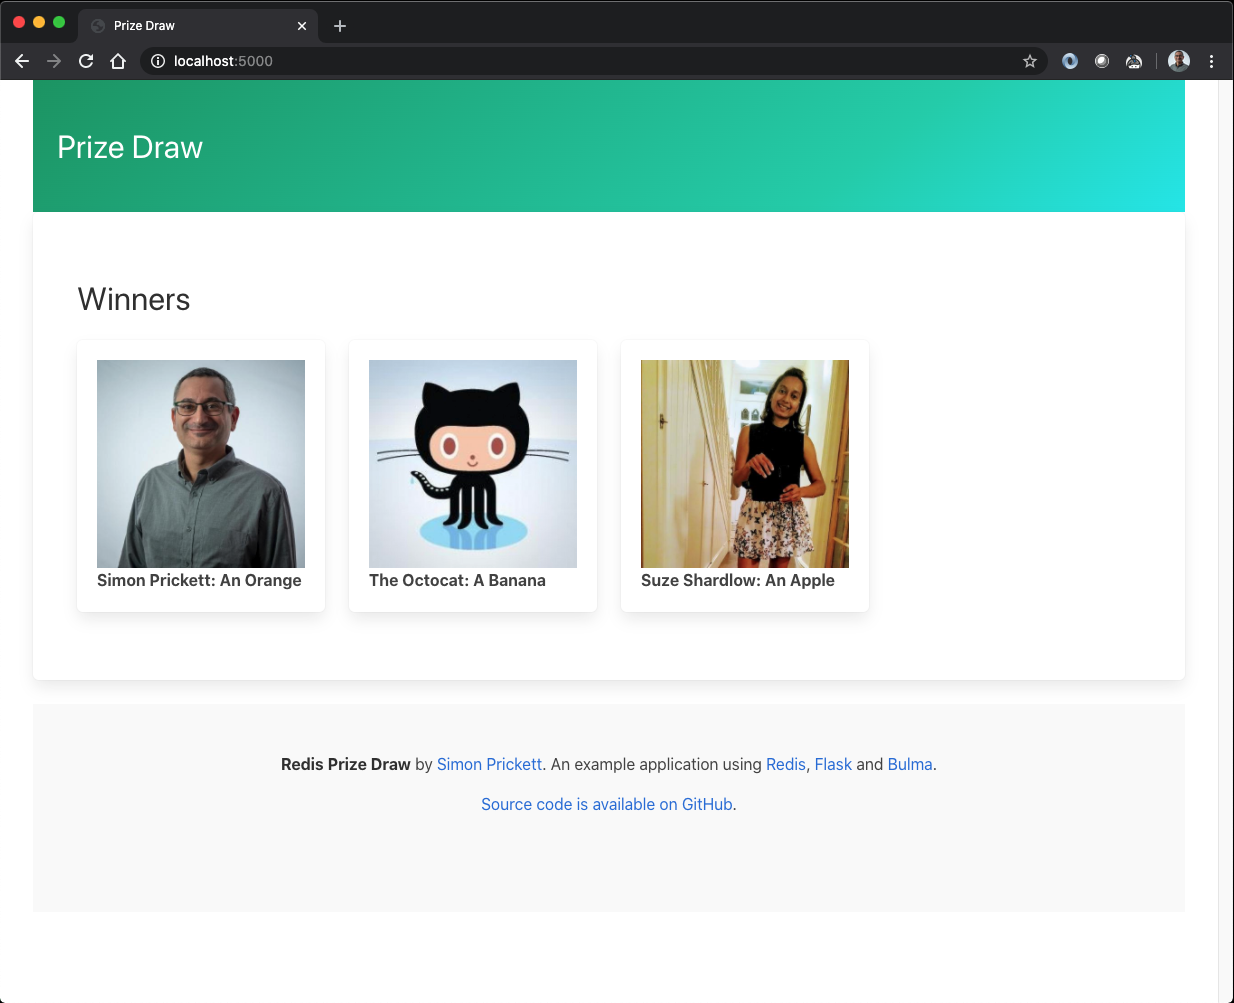Go back to the previous page

click(22, 61)
